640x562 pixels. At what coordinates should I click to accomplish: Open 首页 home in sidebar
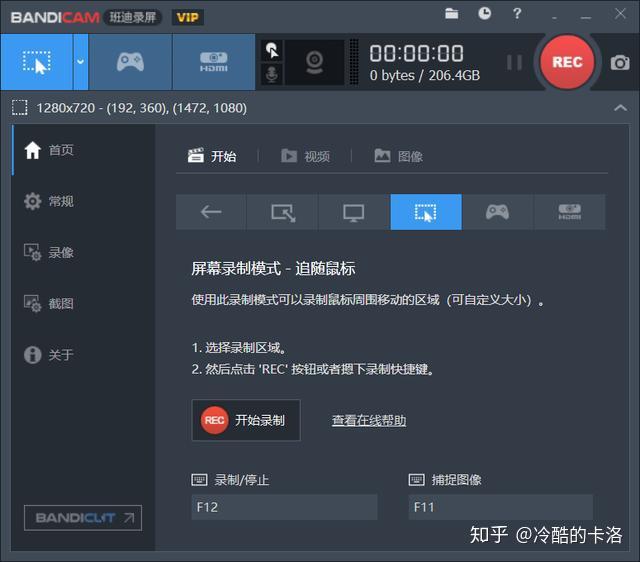(83, 150)
